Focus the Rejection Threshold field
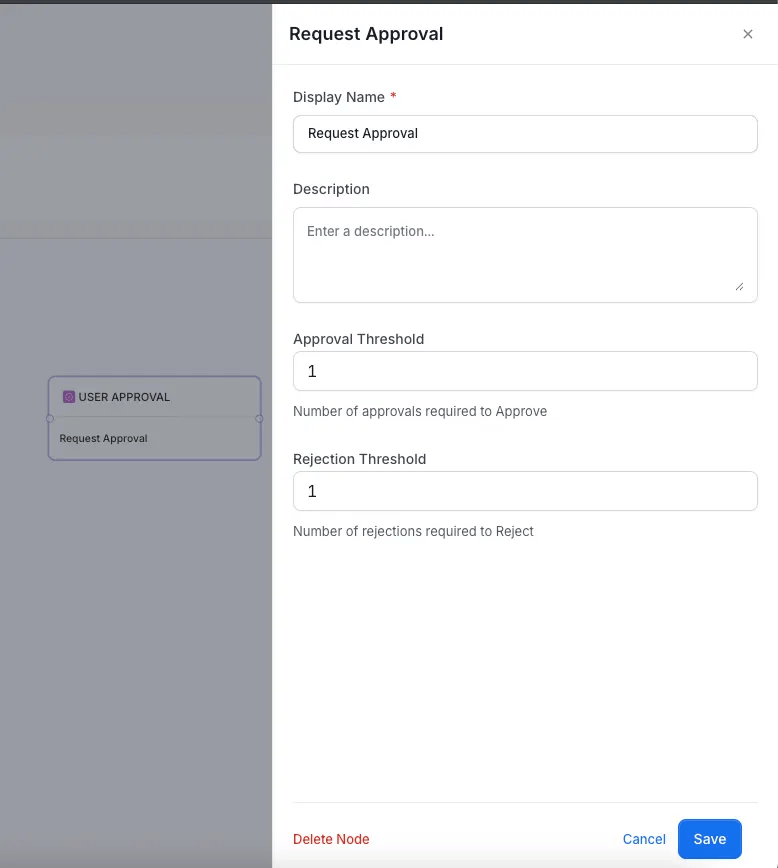The width and height of the screenshot is (778, 868). [525, 491]
